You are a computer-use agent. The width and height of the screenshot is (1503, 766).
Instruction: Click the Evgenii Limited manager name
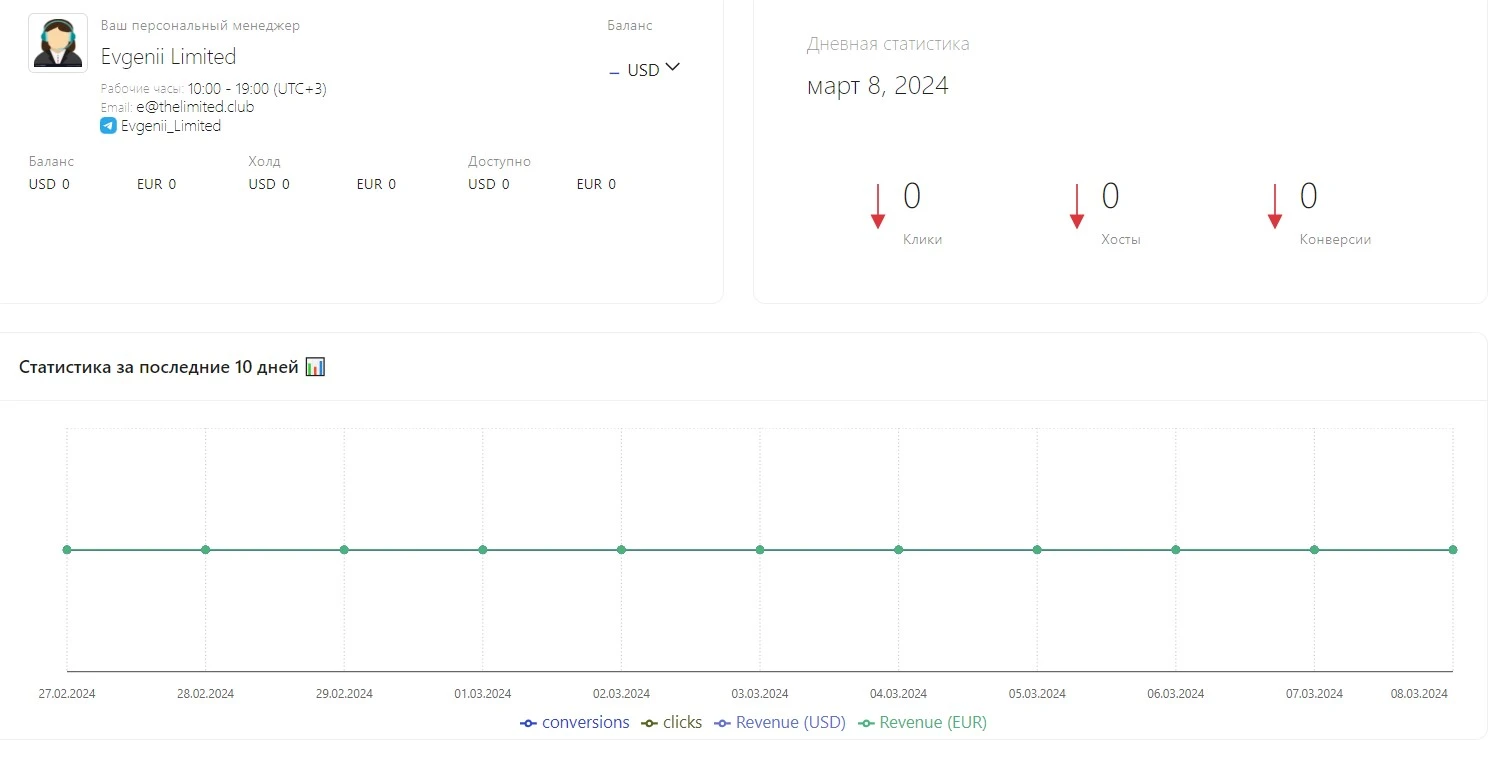[168, 56]
